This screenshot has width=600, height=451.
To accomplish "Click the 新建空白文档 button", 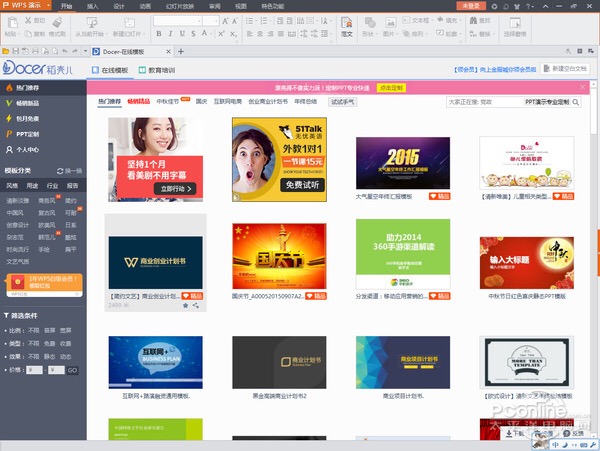I will pos(565,68).
